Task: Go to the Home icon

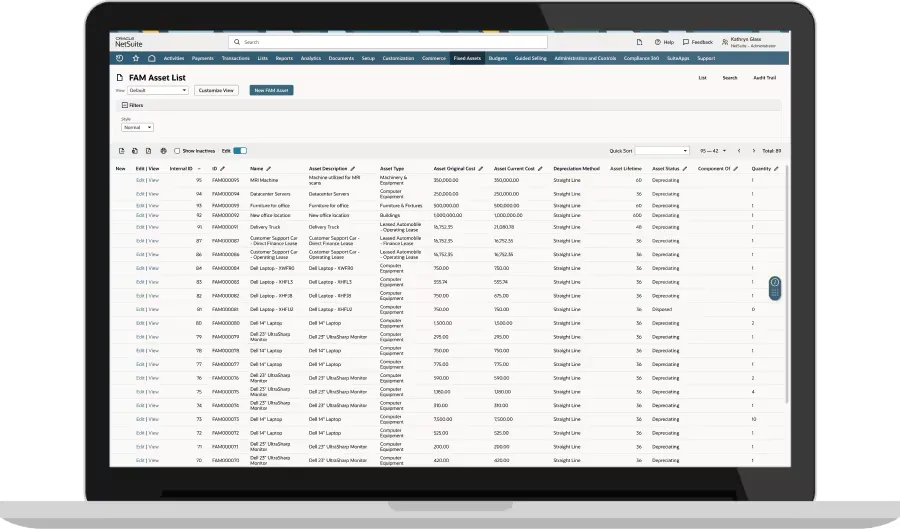Action: (152, 58)
